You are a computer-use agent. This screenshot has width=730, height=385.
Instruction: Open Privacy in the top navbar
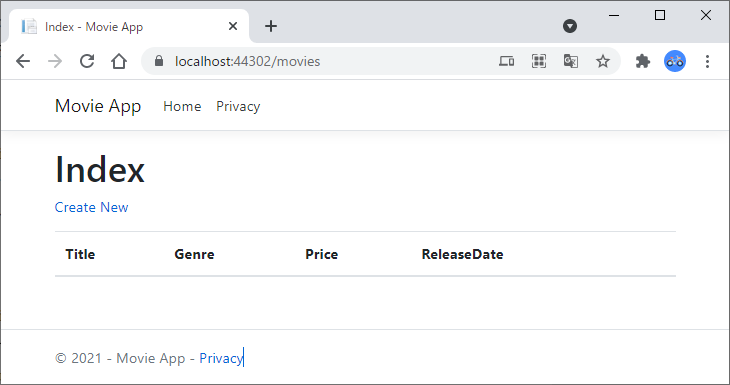pos(238,106)
